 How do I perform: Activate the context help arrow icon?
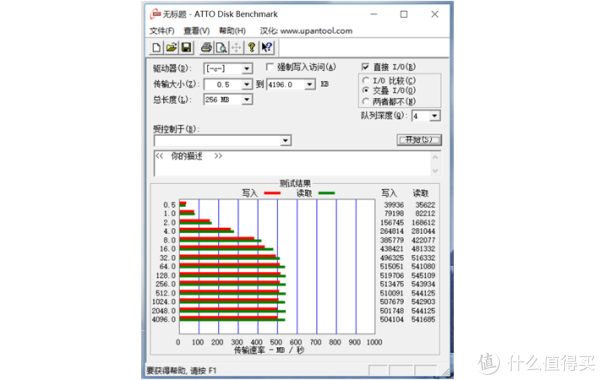click(267, 47)
